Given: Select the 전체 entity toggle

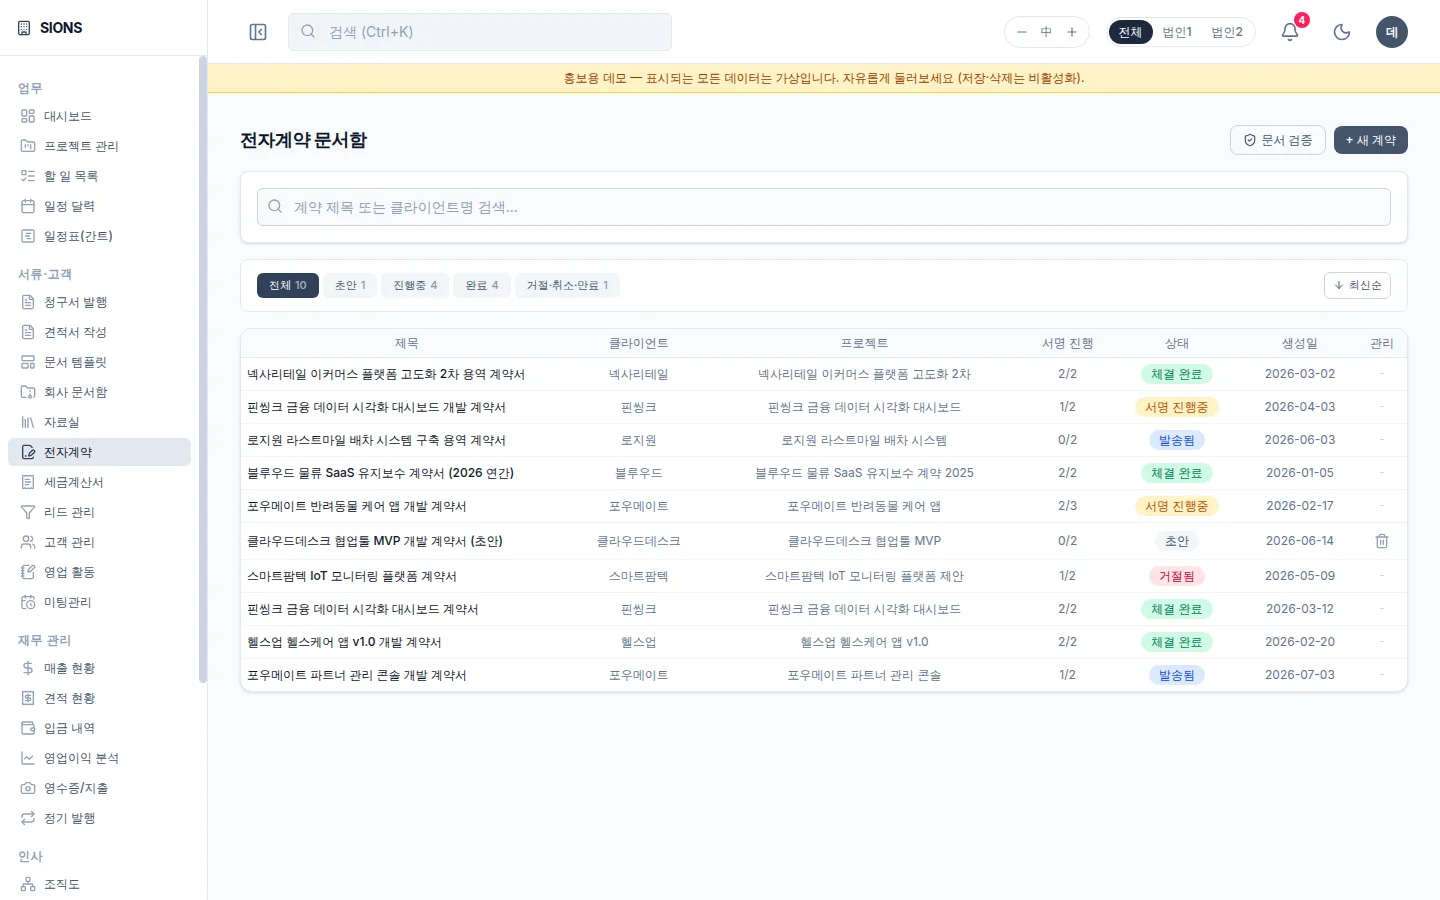Looking at the screenshot, I should pos(1130,32).
